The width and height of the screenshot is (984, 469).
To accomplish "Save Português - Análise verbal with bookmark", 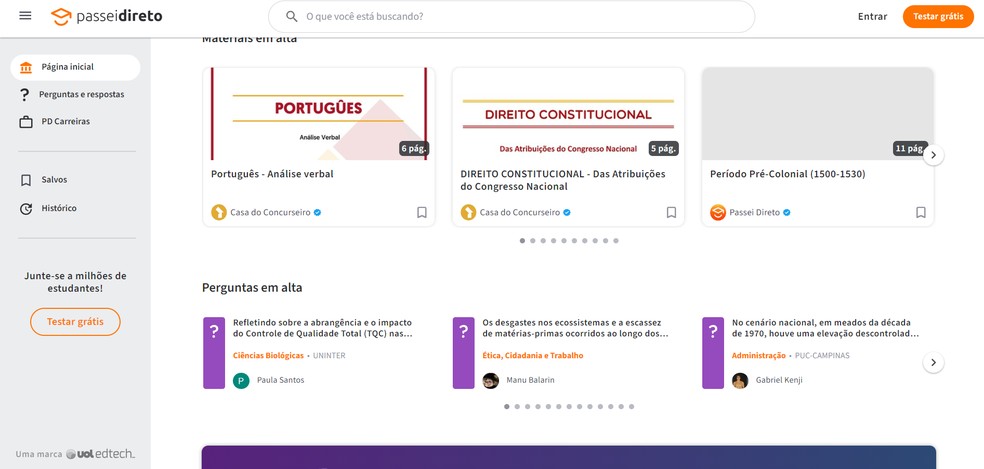I will tap(422, 212).
